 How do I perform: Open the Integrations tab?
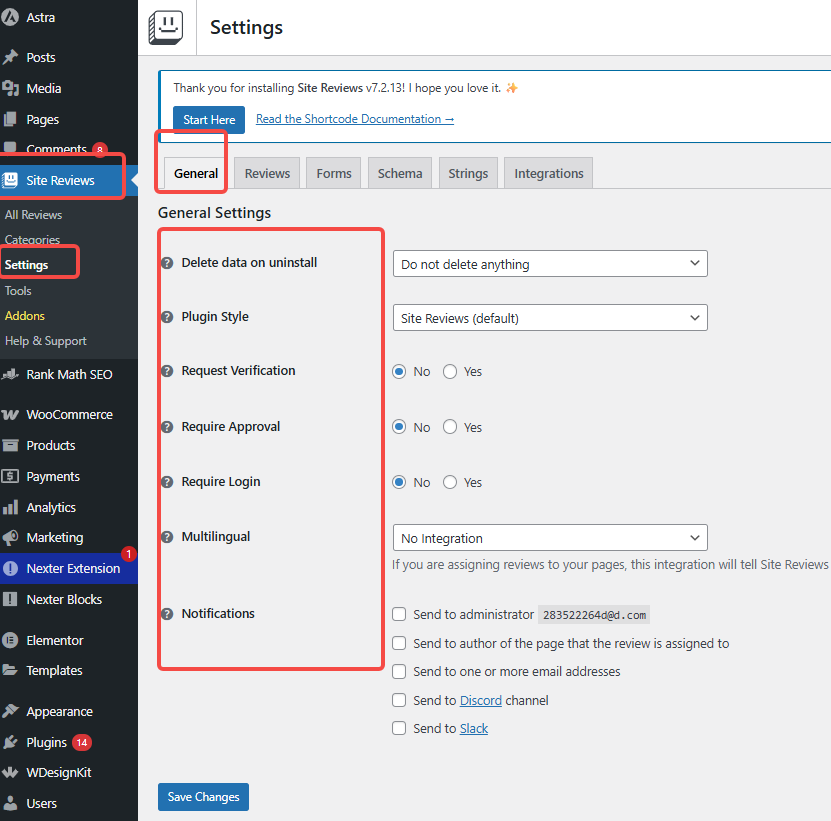coord(548,173)
